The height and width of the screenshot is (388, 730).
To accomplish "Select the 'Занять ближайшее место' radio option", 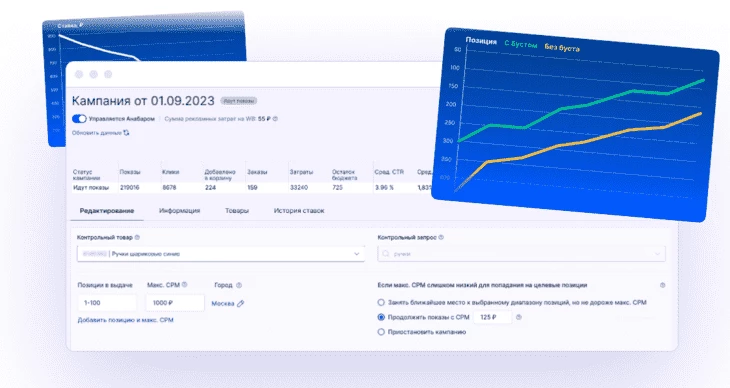I will [x=381, y=302].
